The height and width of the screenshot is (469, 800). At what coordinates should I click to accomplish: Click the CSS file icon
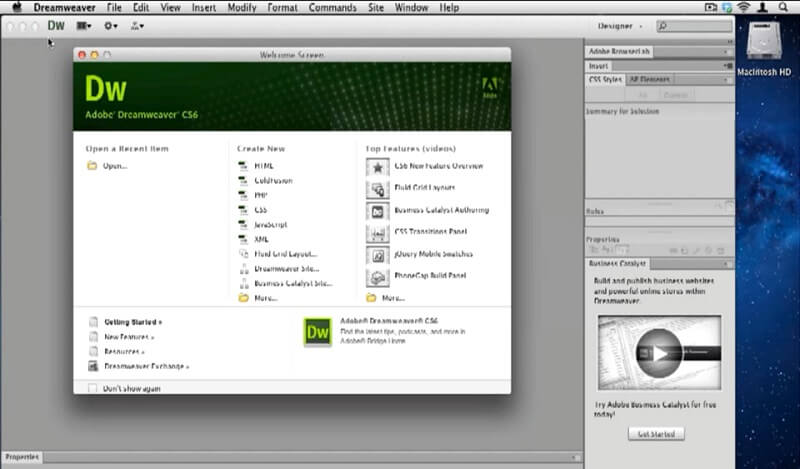pos(243,210)
